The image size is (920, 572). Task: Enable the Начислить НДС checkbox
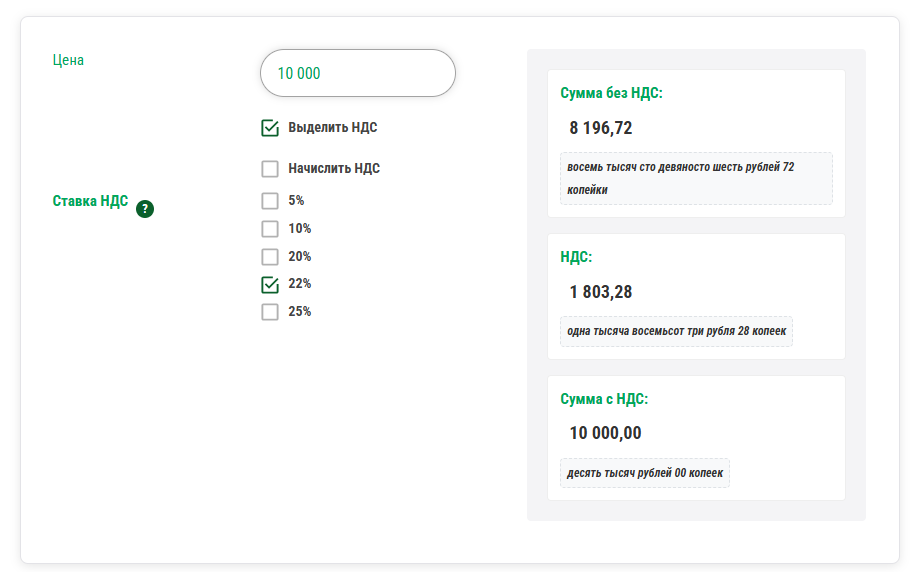point(270,169)
